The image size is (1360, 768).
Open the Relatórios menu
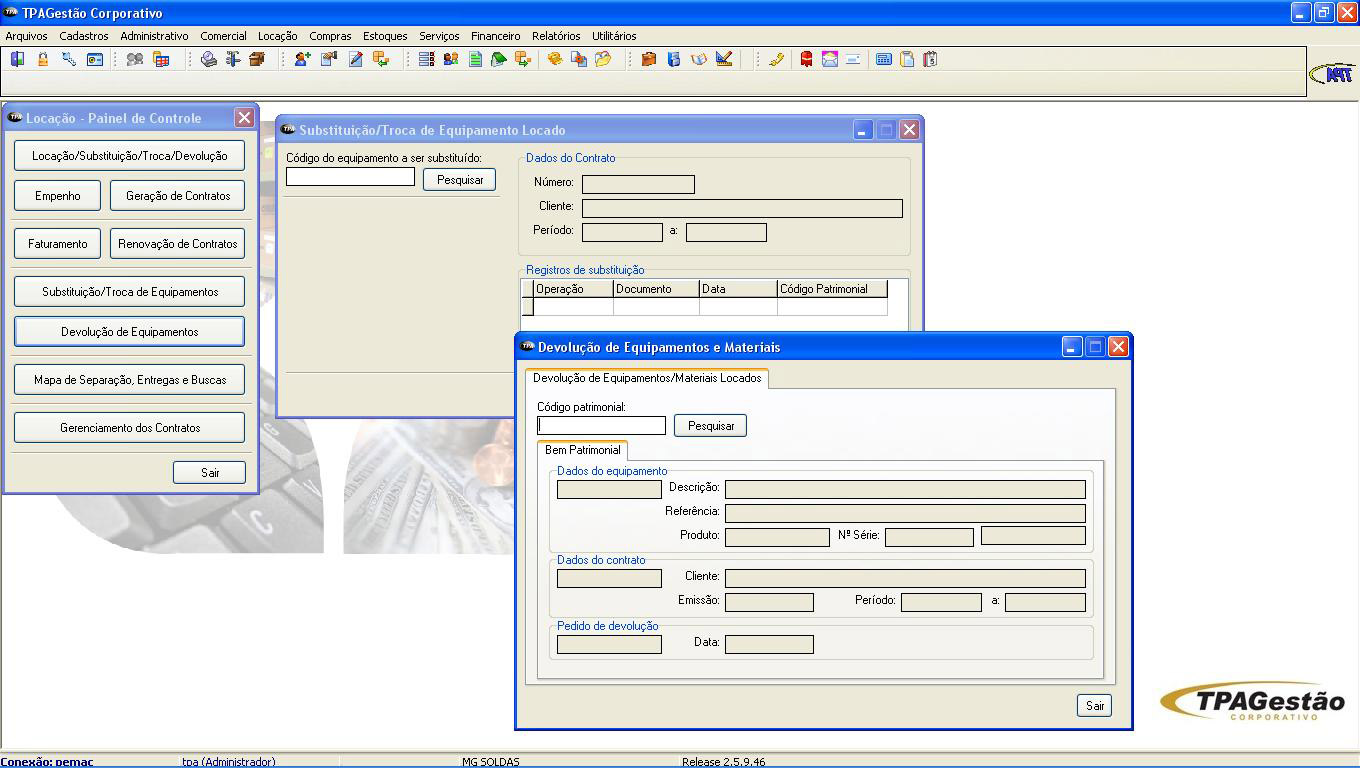[556, 36]
